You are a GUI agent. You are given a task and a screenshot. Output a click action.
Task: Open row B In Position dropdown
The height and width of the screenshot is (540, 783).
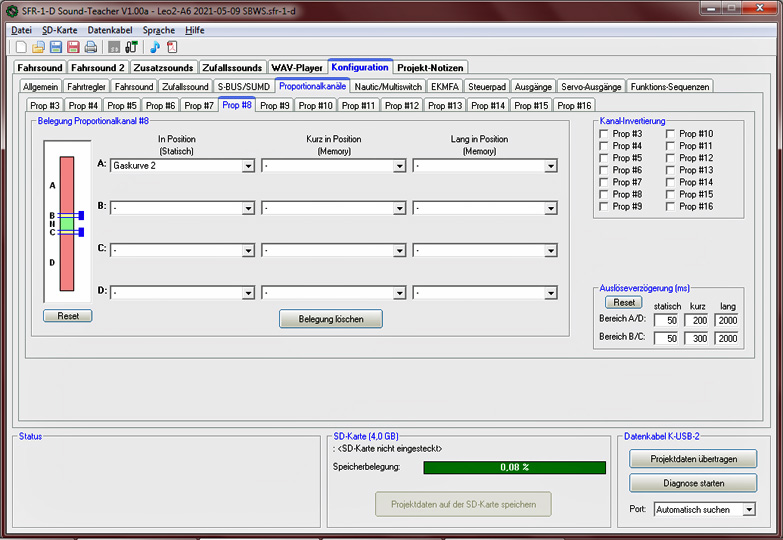click(x=183, y=208)
